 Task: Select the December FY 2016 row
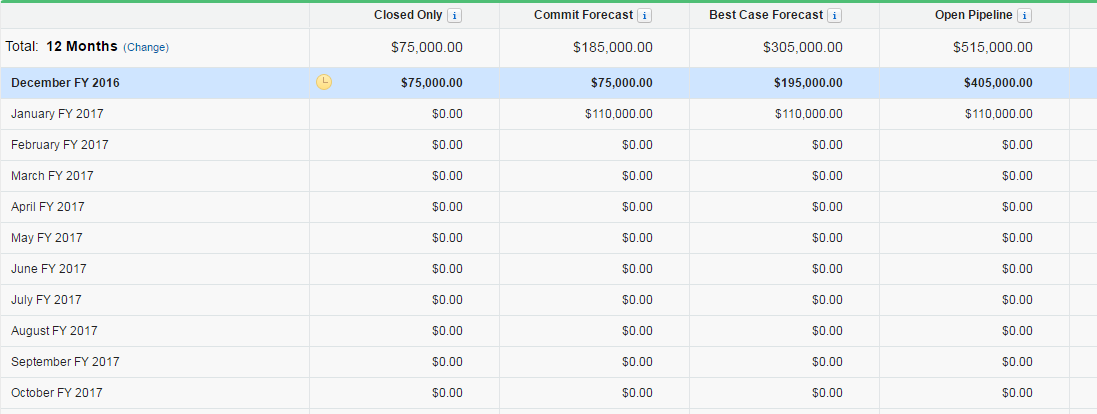(65, 83)
